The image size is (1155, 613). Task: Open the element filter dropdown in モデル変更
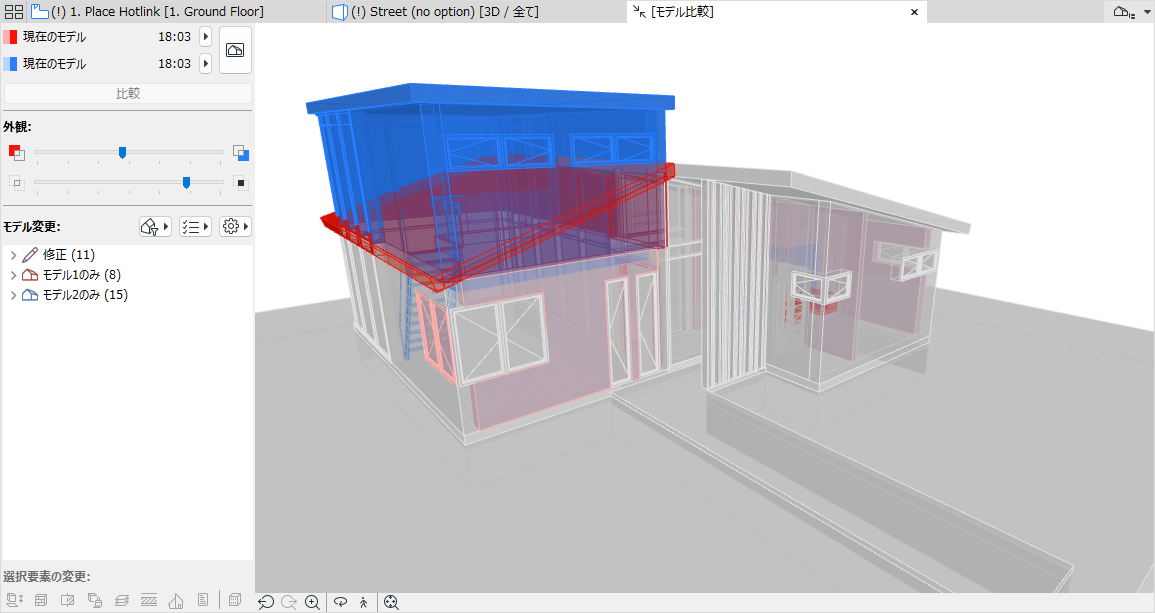pyautogui.click(x=155, y=226)
